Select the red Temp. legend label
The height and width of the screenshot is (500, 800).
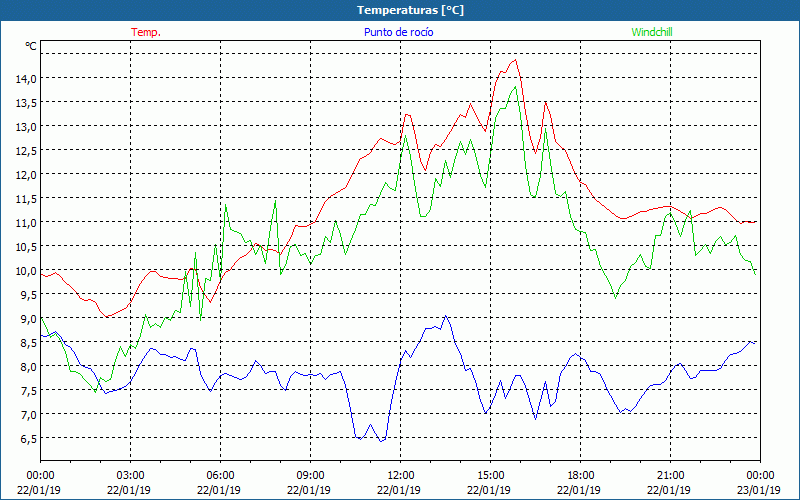click(x=146, y=32)
